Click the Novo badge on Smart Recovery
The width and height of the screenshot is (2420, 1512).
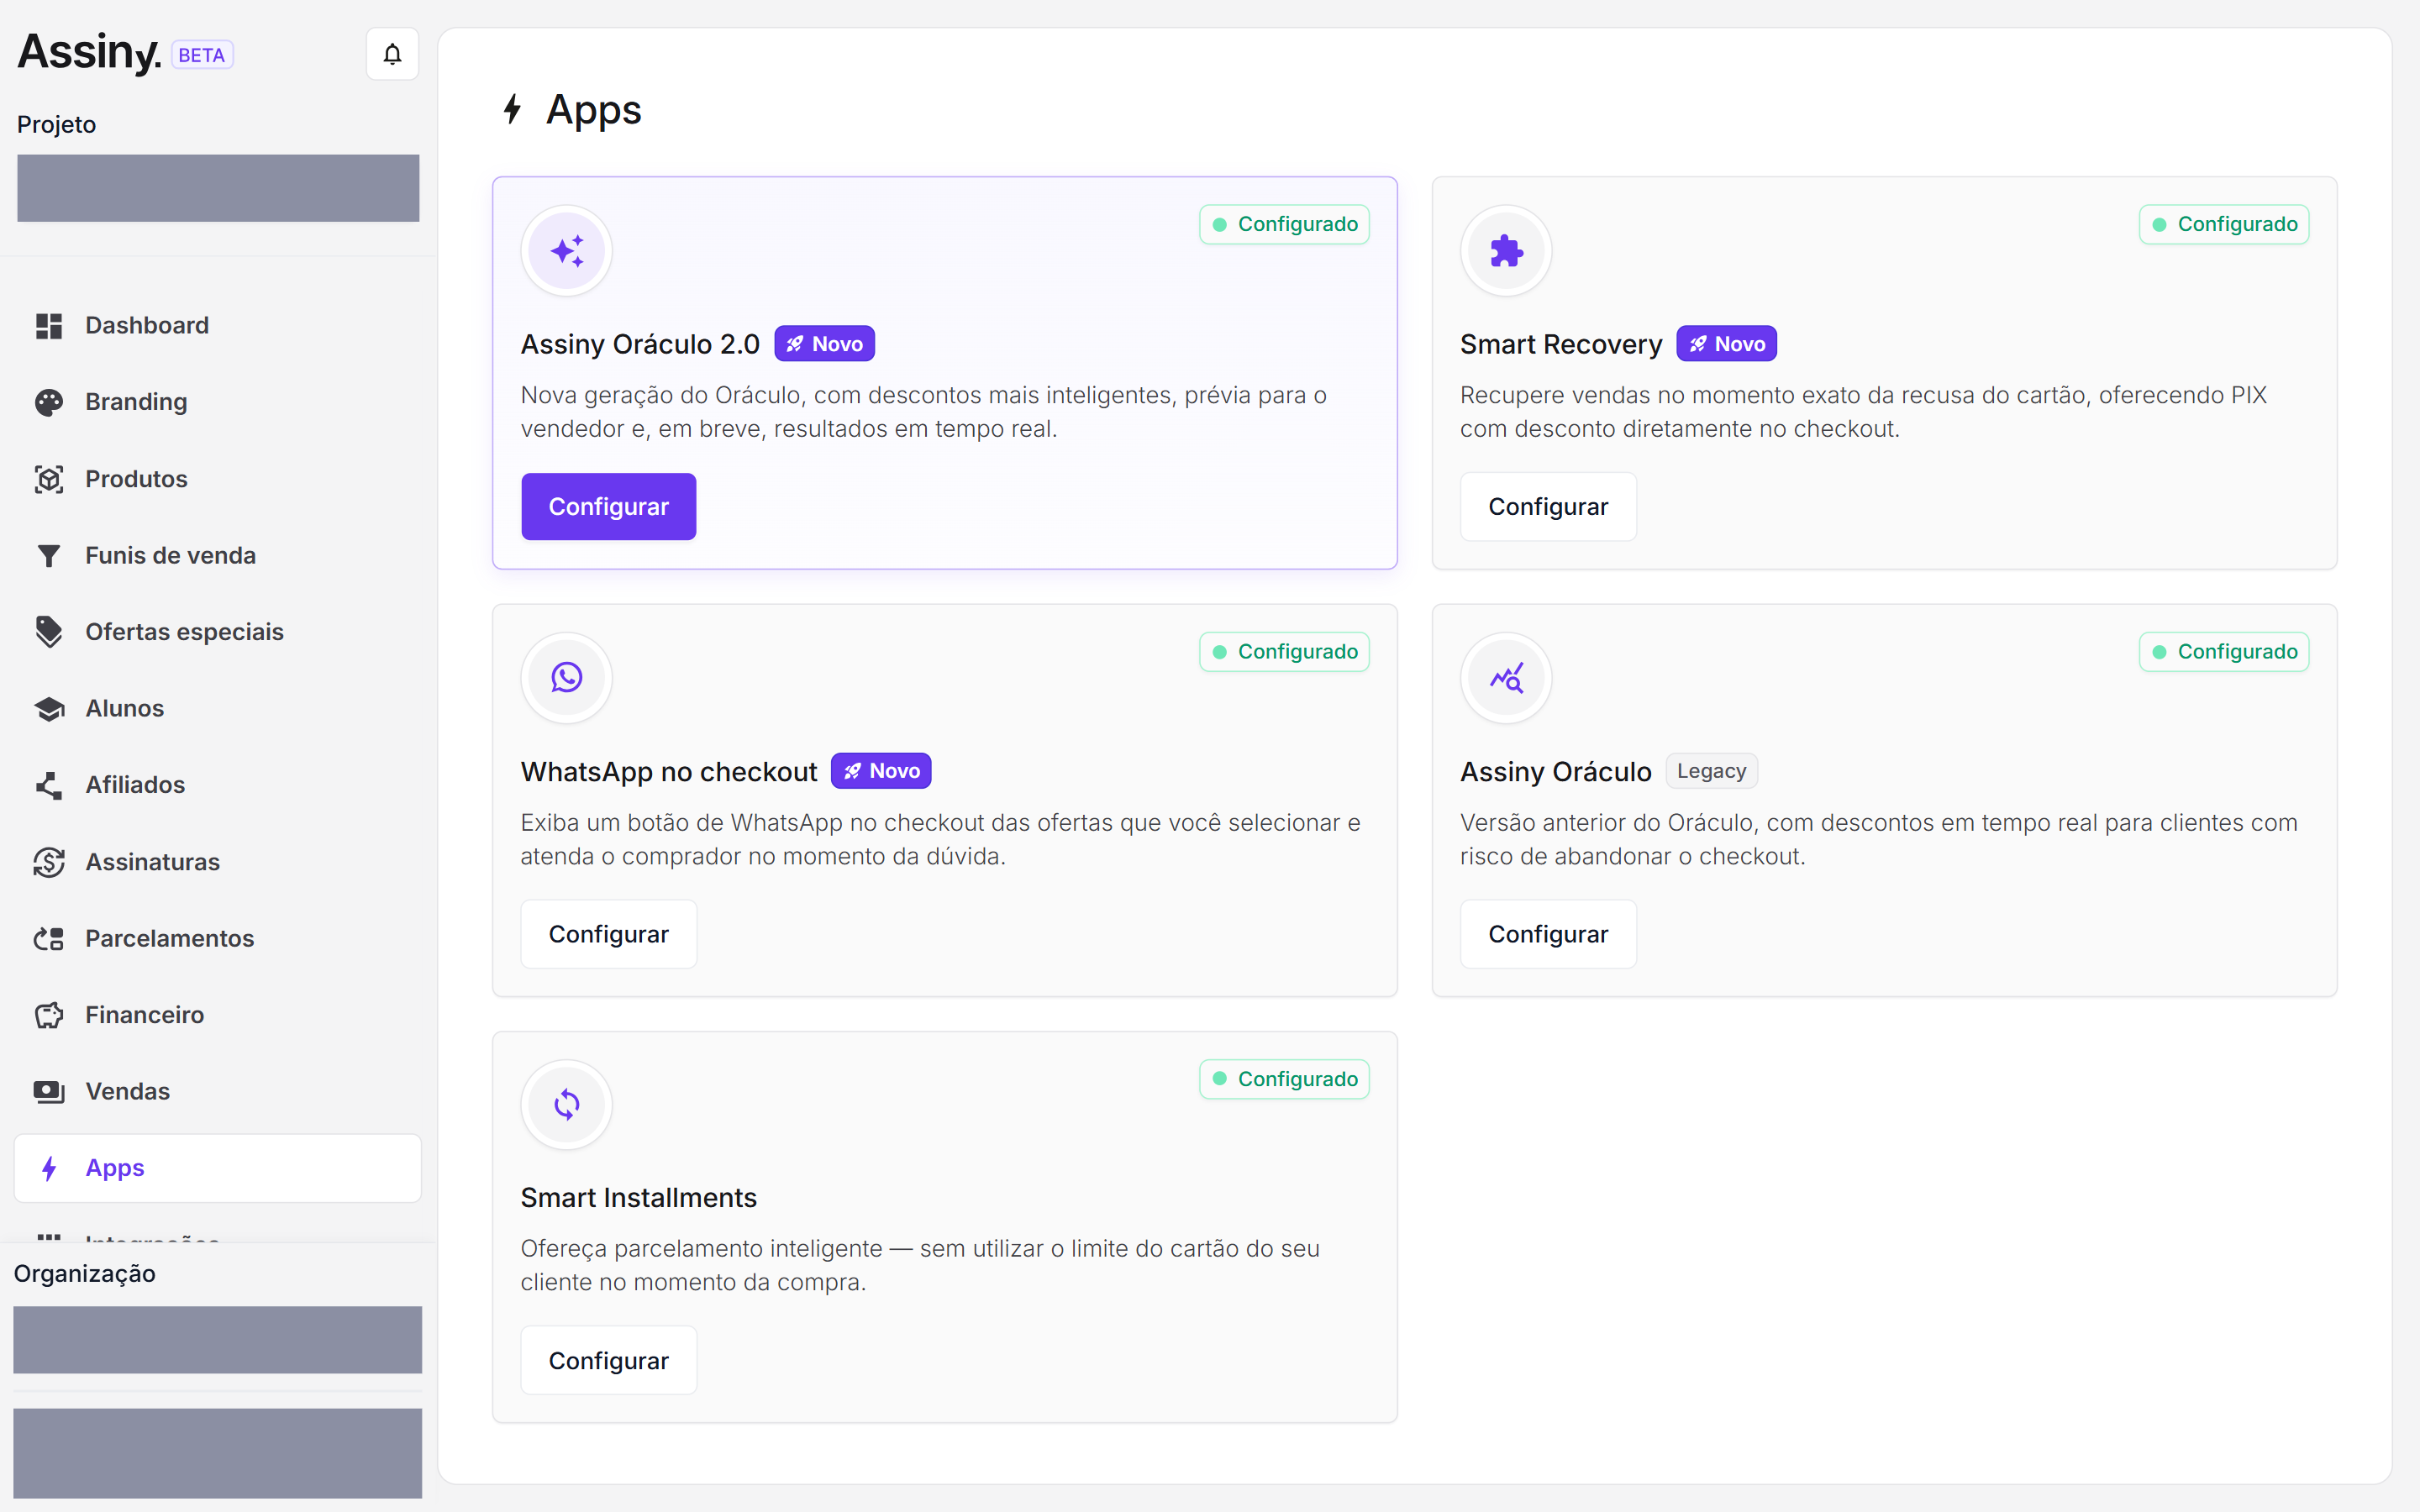1726,344
